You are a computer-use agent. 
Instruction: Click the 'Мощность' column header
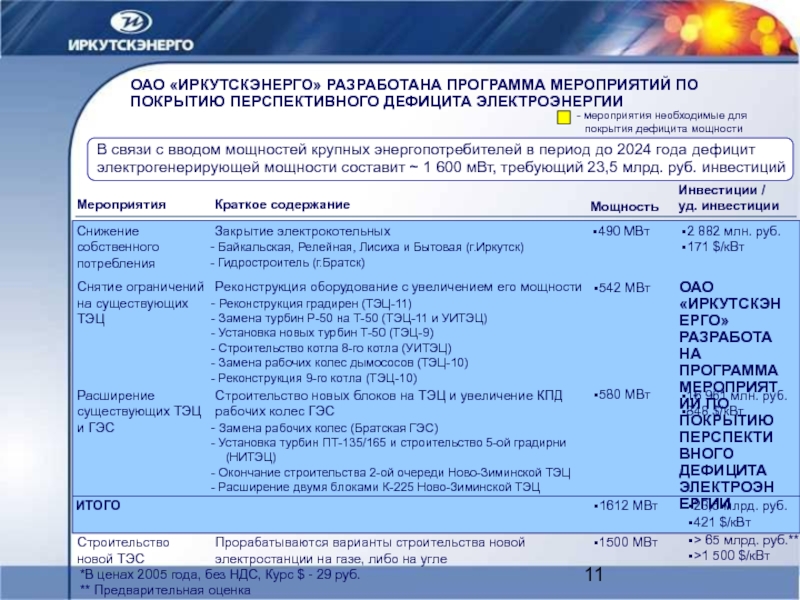[x=624, y=207]
